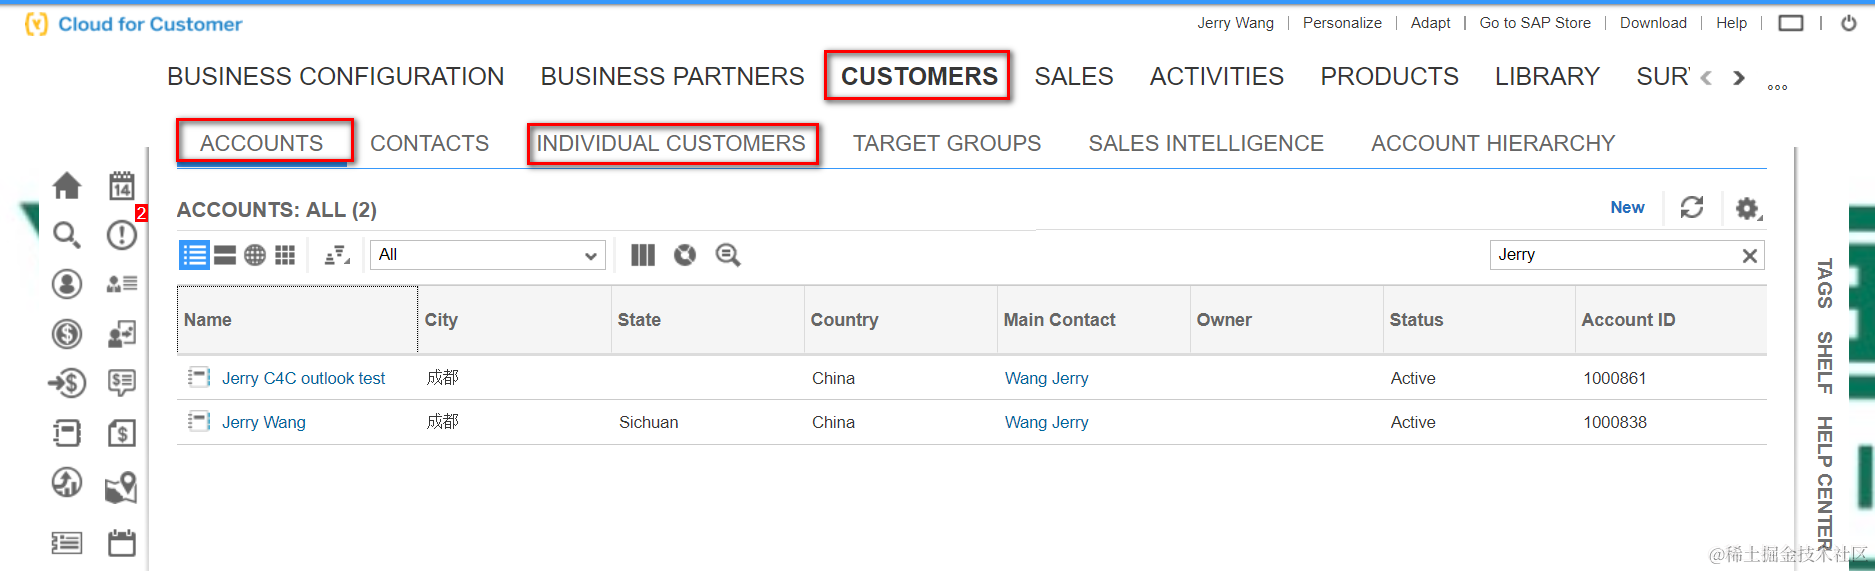Open the dollar speech bubble quote icon
The image size is (1875, 571).
point(122,383)
